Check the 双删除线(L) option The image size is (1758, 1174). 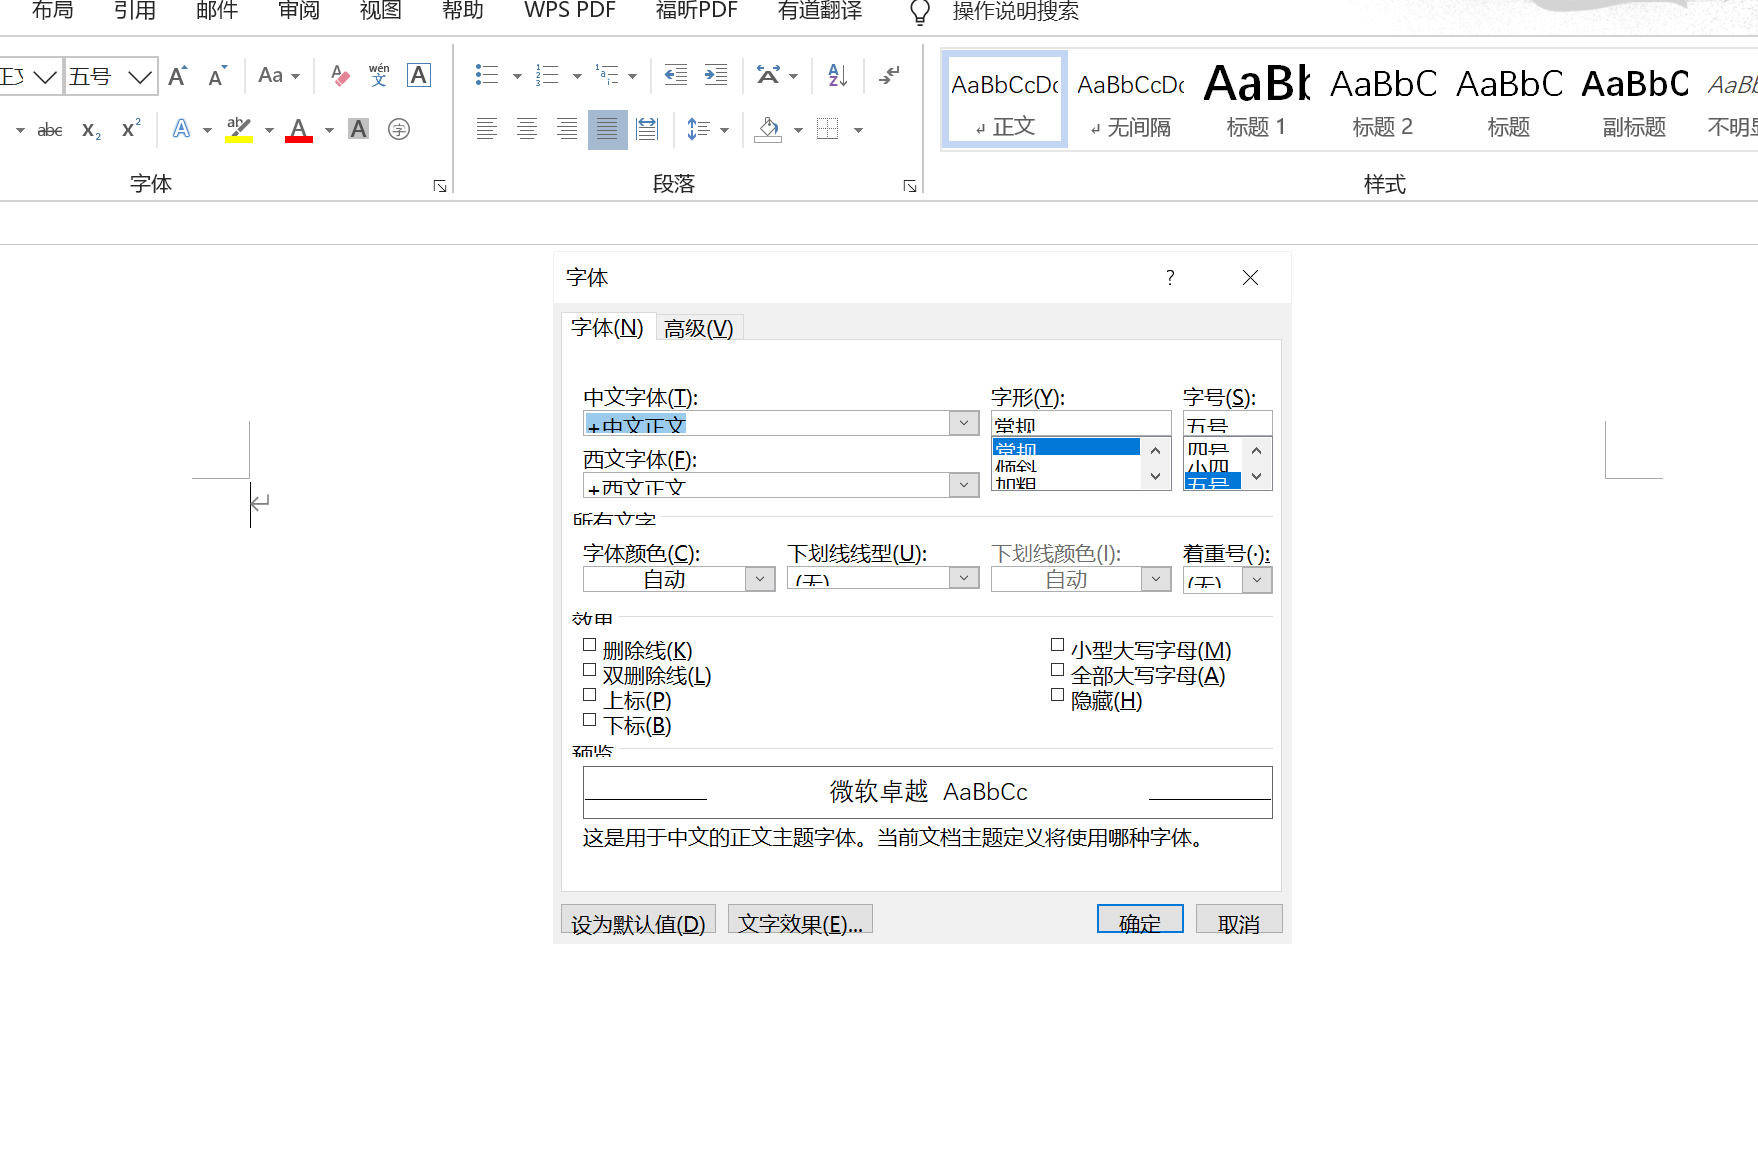pyautogui.click(x=589, y=671)
